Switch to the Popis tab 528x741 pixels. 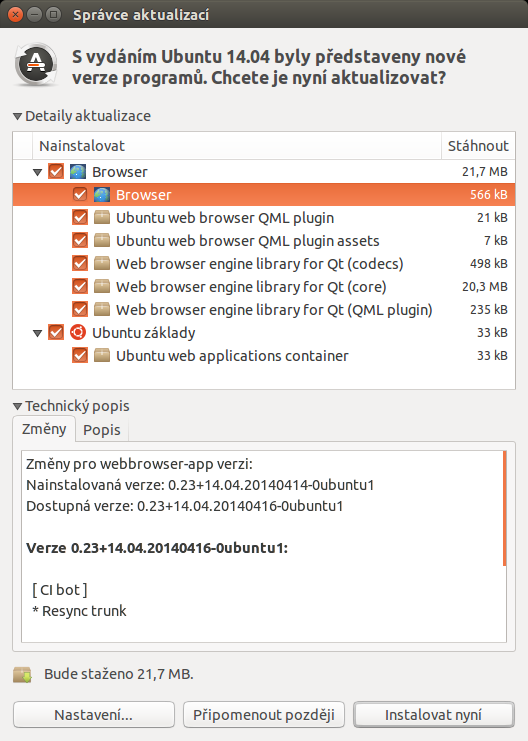[x=102, y=430]
